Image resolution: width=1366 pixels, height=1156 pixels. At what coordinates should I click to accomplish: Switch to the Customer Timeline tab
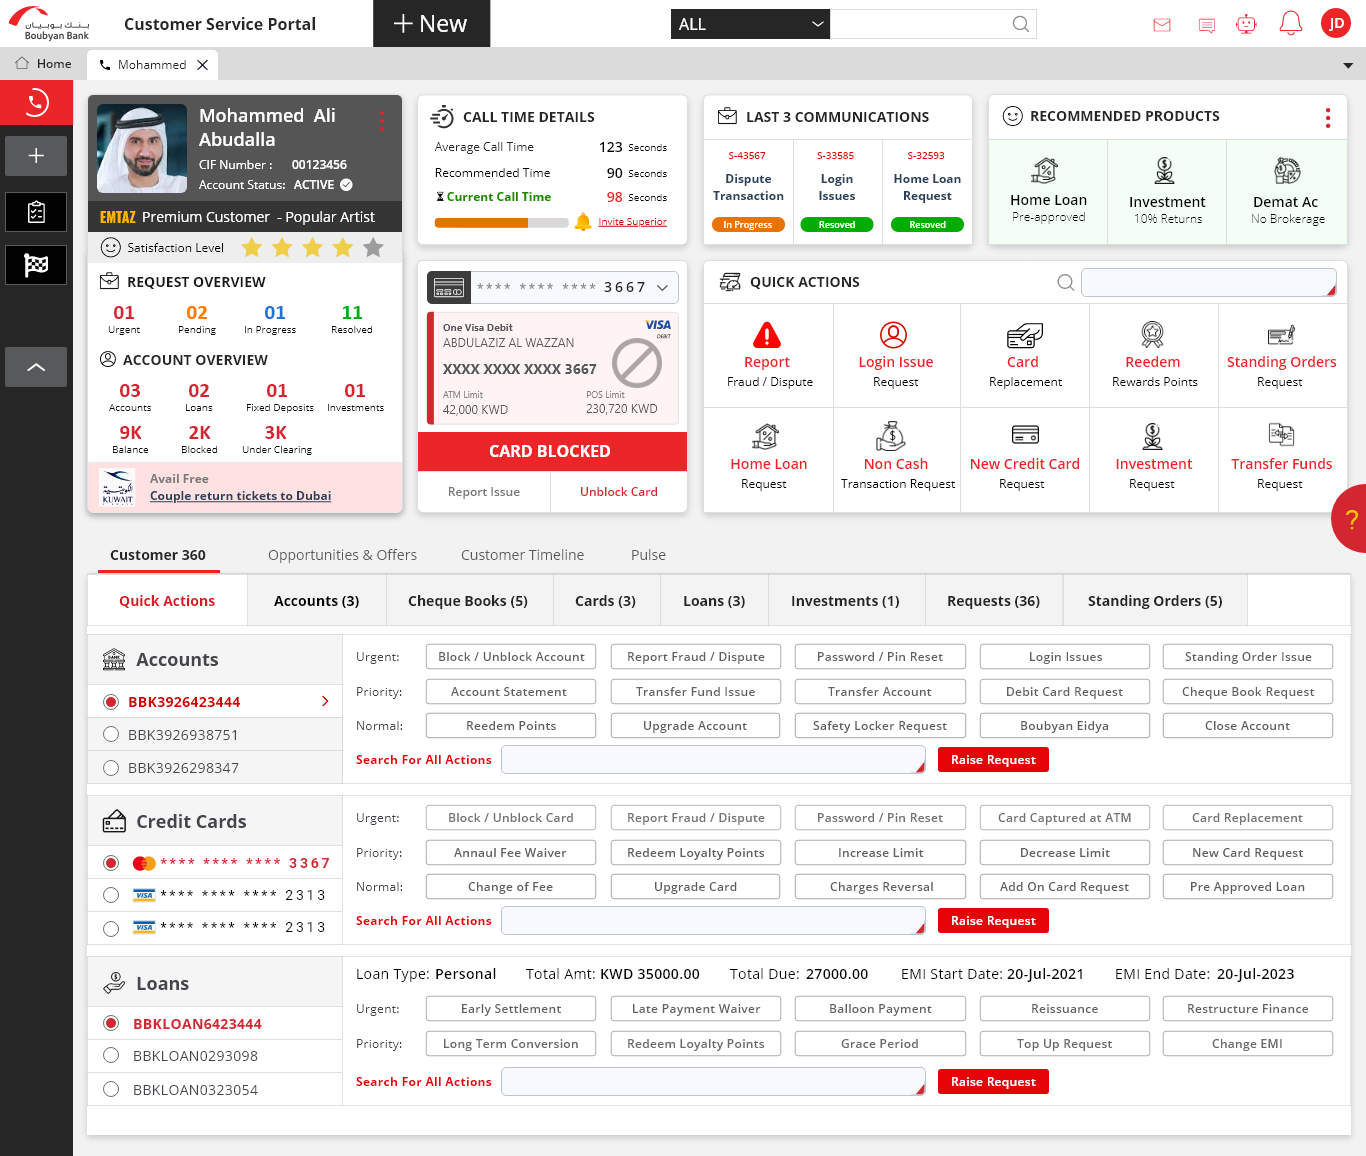[x=522, y=555]
